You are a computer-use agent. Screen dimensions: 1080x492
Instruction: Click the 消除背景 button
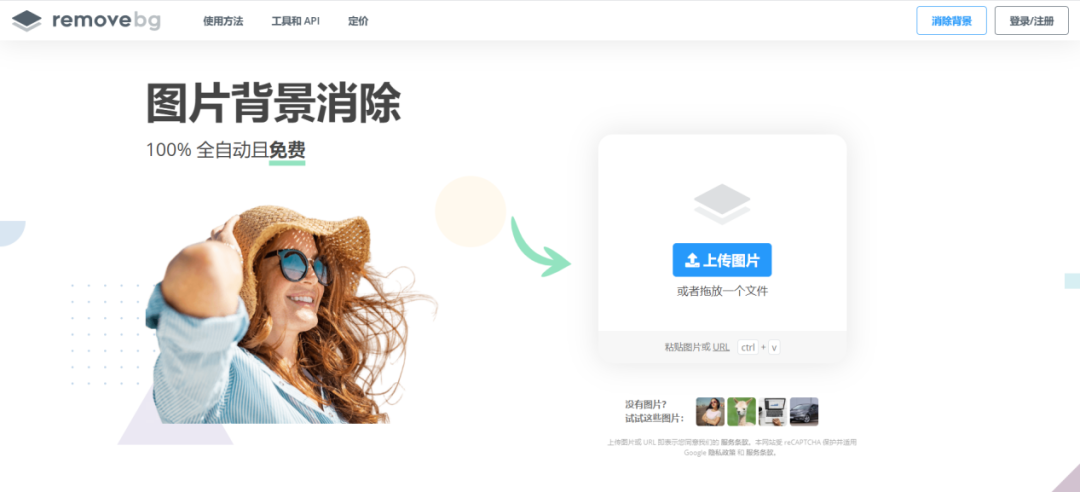951,21
